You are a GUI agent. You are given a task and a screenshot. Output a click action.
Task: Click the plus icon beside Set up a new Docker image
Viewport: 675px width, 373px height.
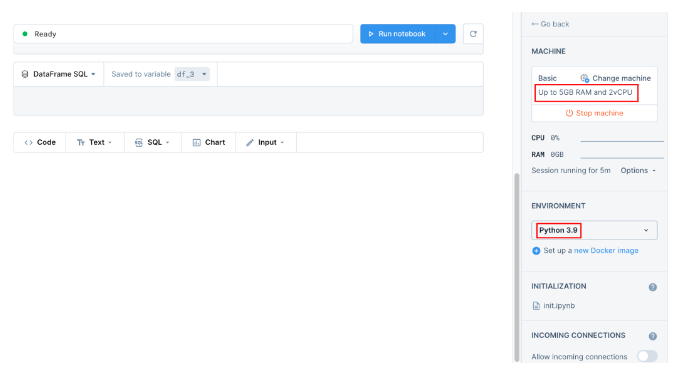(536, 251)
